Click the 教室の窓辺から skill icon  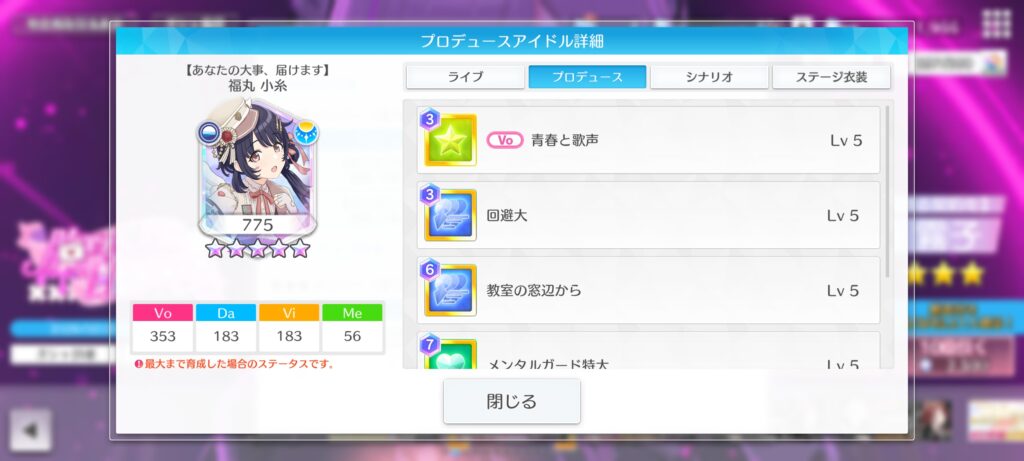[450, 290]
